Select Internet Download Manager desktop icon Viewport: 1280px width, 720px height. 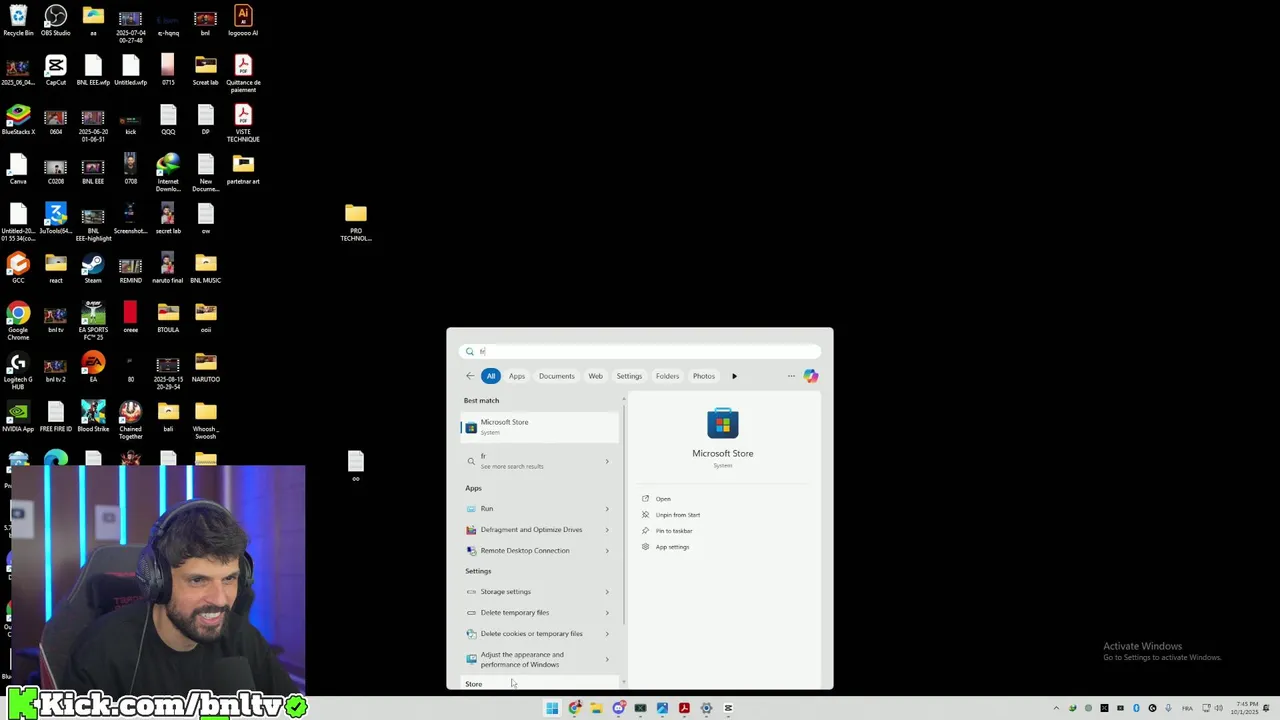coord(168,172)
